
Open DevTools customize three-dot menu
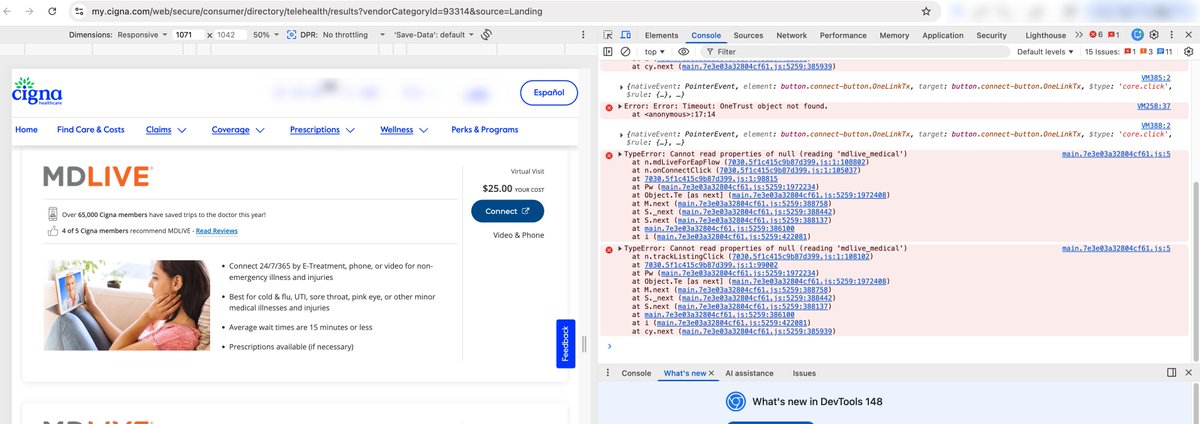(x=1171, y=35)
